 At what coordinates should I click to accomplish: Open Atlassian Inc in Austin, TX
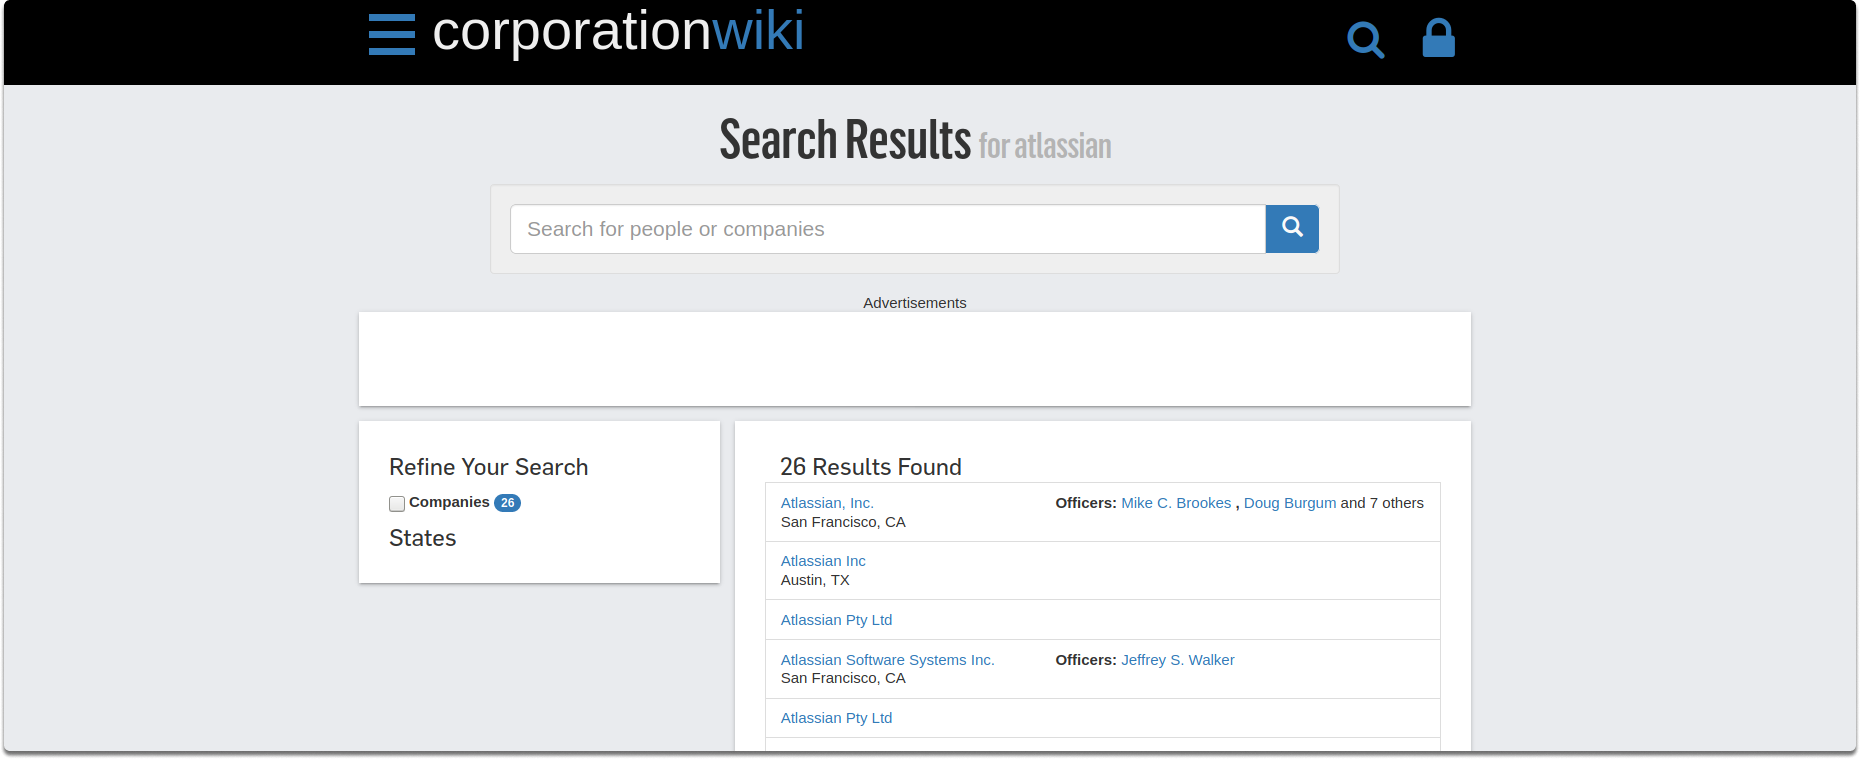point(823,561)
